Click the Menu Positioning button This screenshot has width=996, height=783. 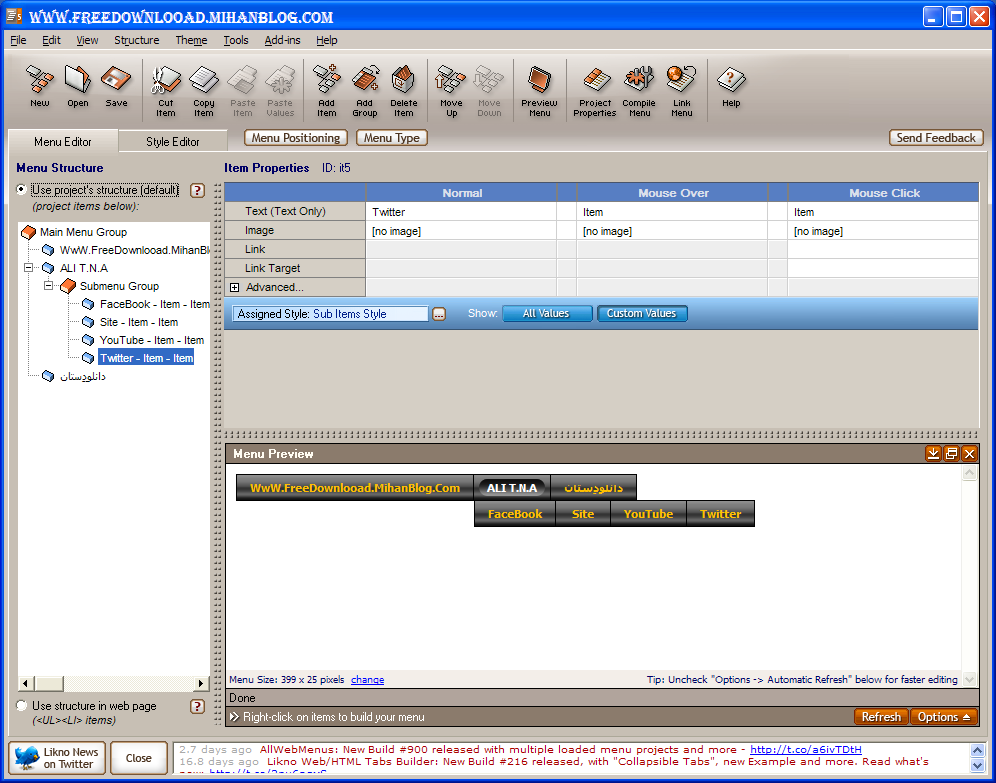(x=295, y=138)
